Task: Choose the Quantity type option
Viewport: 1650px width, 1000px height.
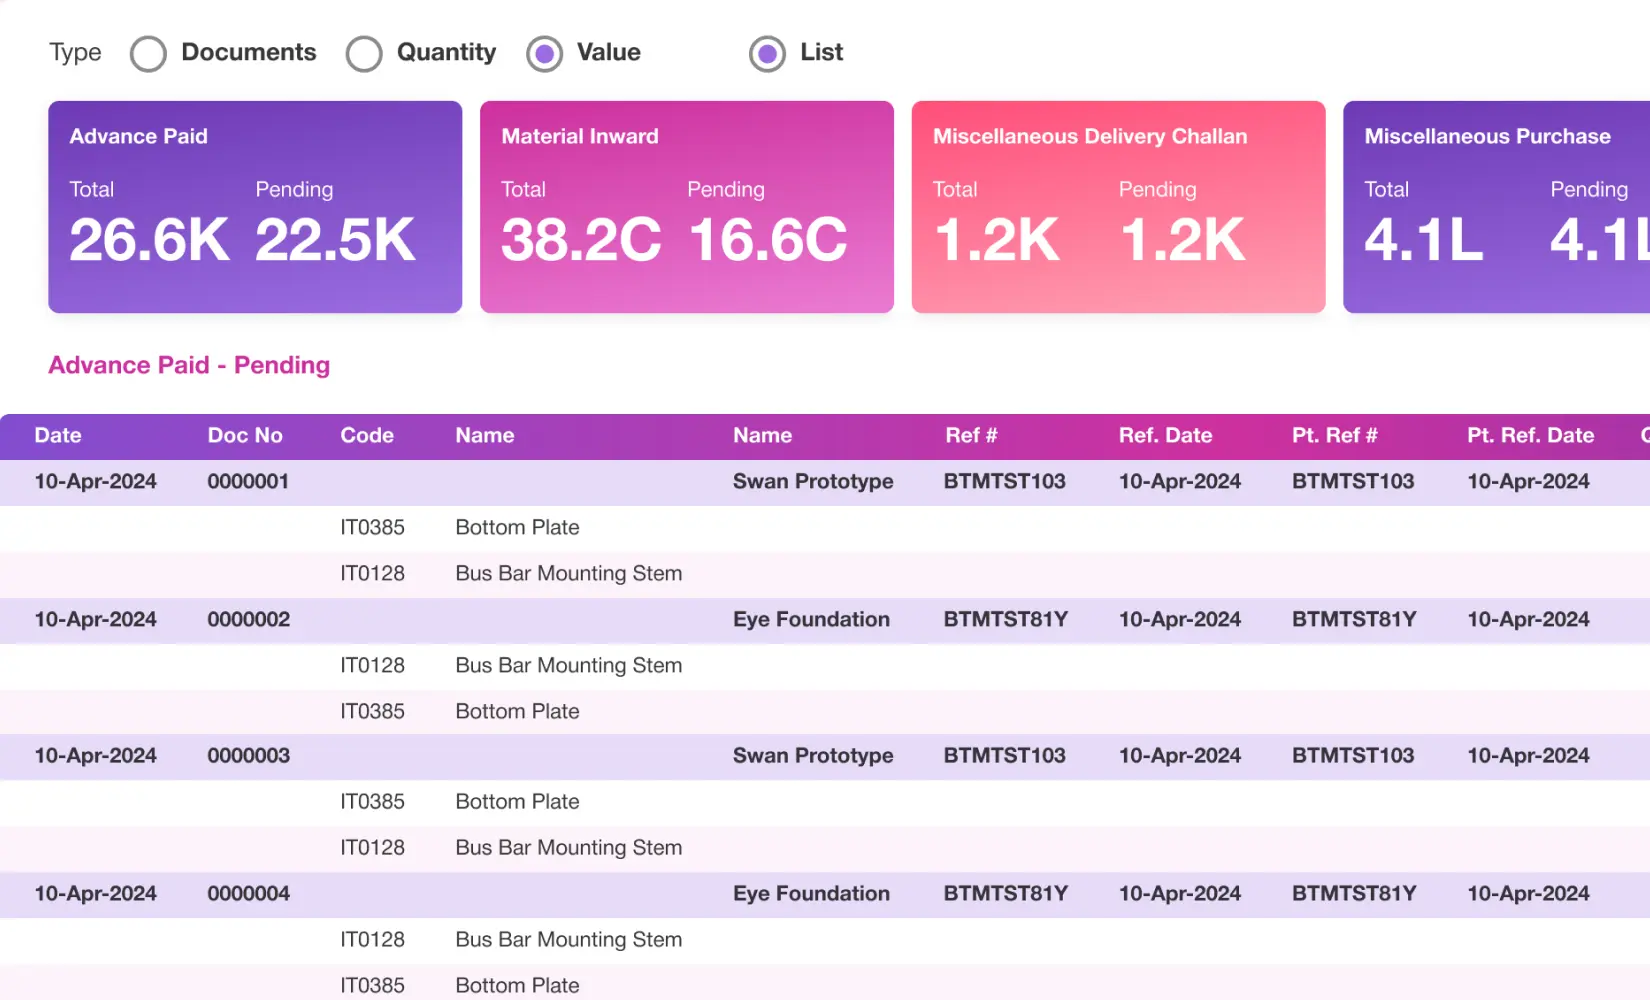Action: [364, 53]
